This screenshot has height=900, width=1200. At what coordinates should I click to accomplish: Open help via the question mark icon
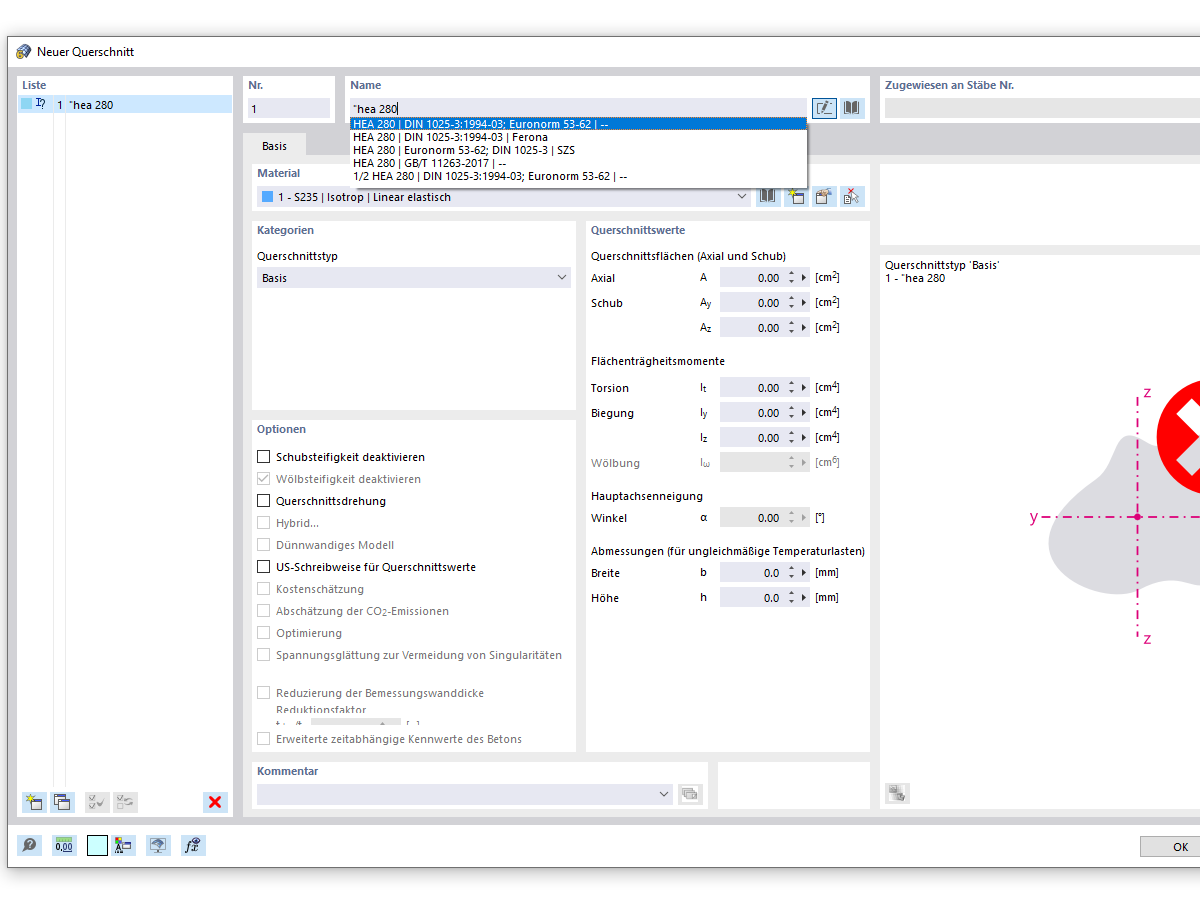pos(30,845)
